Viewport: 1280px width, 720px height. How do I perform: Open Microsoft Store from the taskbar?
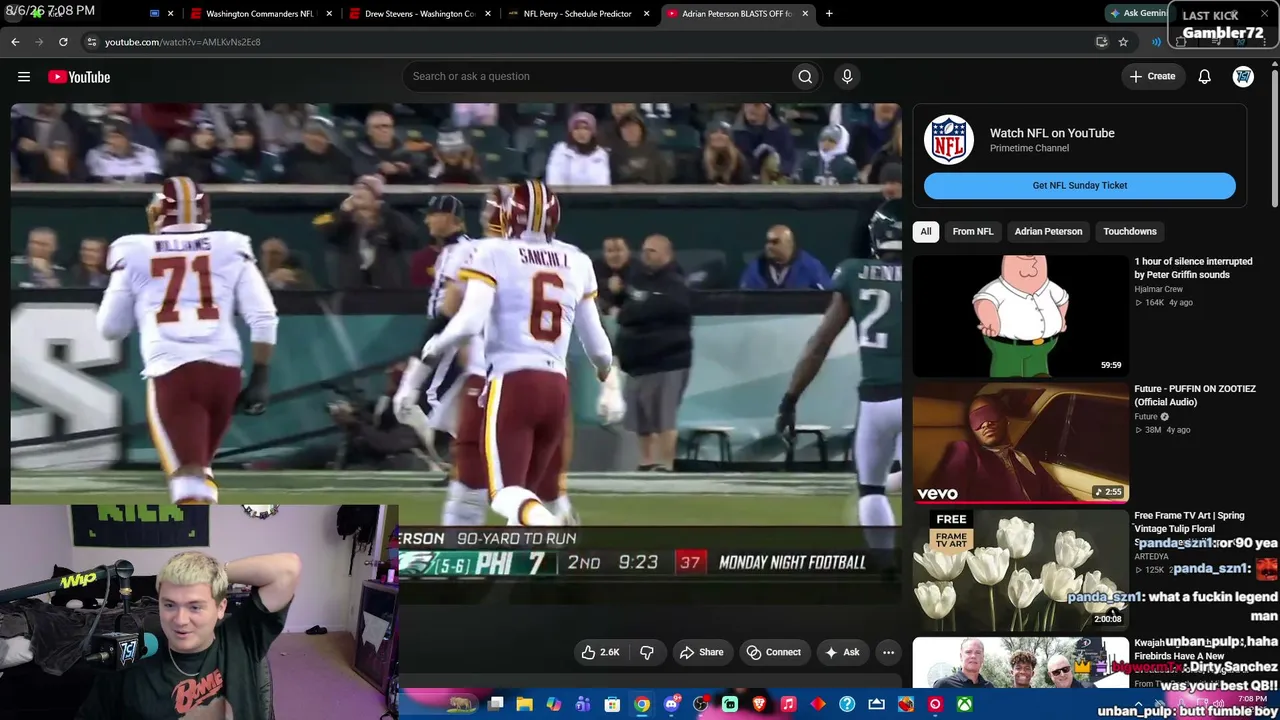[x=612, y=704]
